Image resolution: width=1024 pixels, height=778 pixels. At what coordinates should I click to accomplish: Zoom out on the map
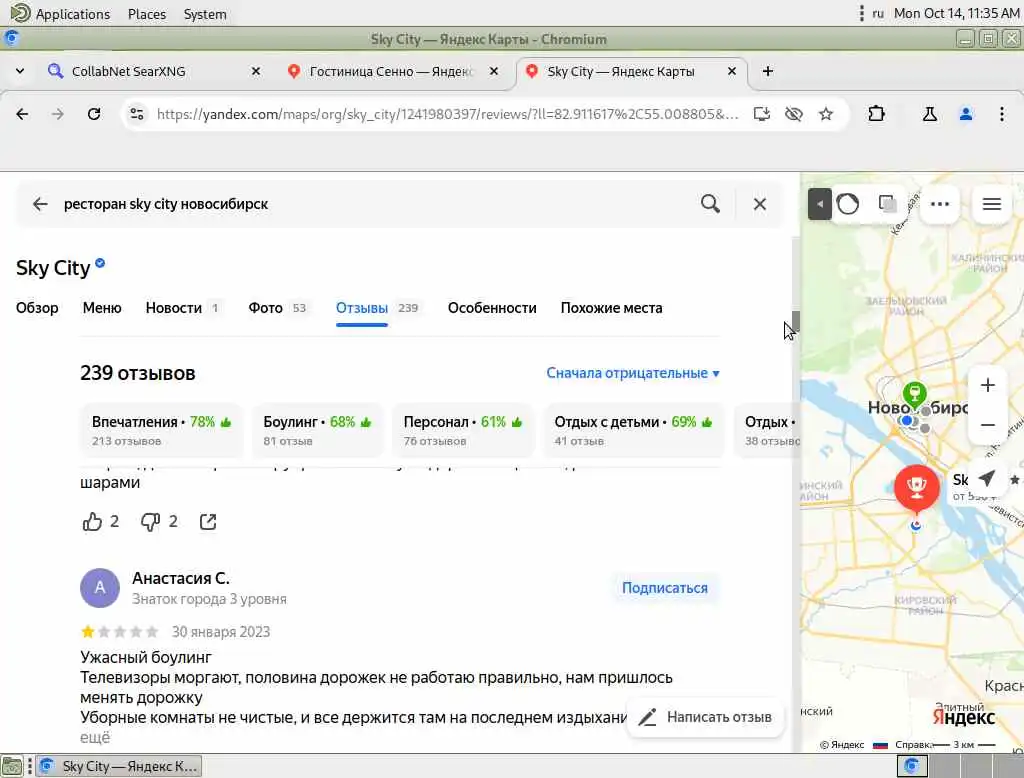[x=987, y=425]
